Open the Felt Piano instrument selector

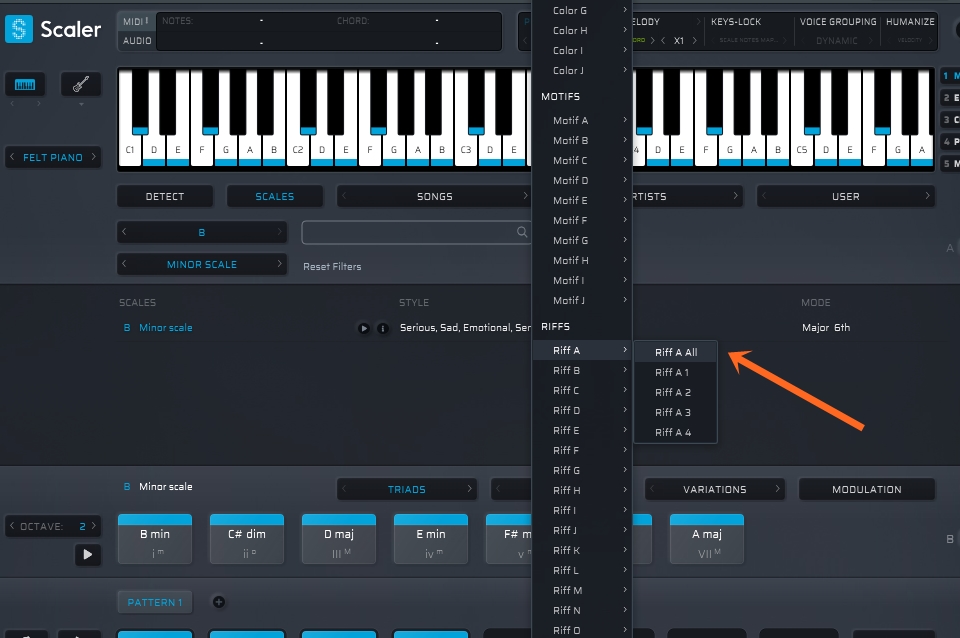(53, 157)
